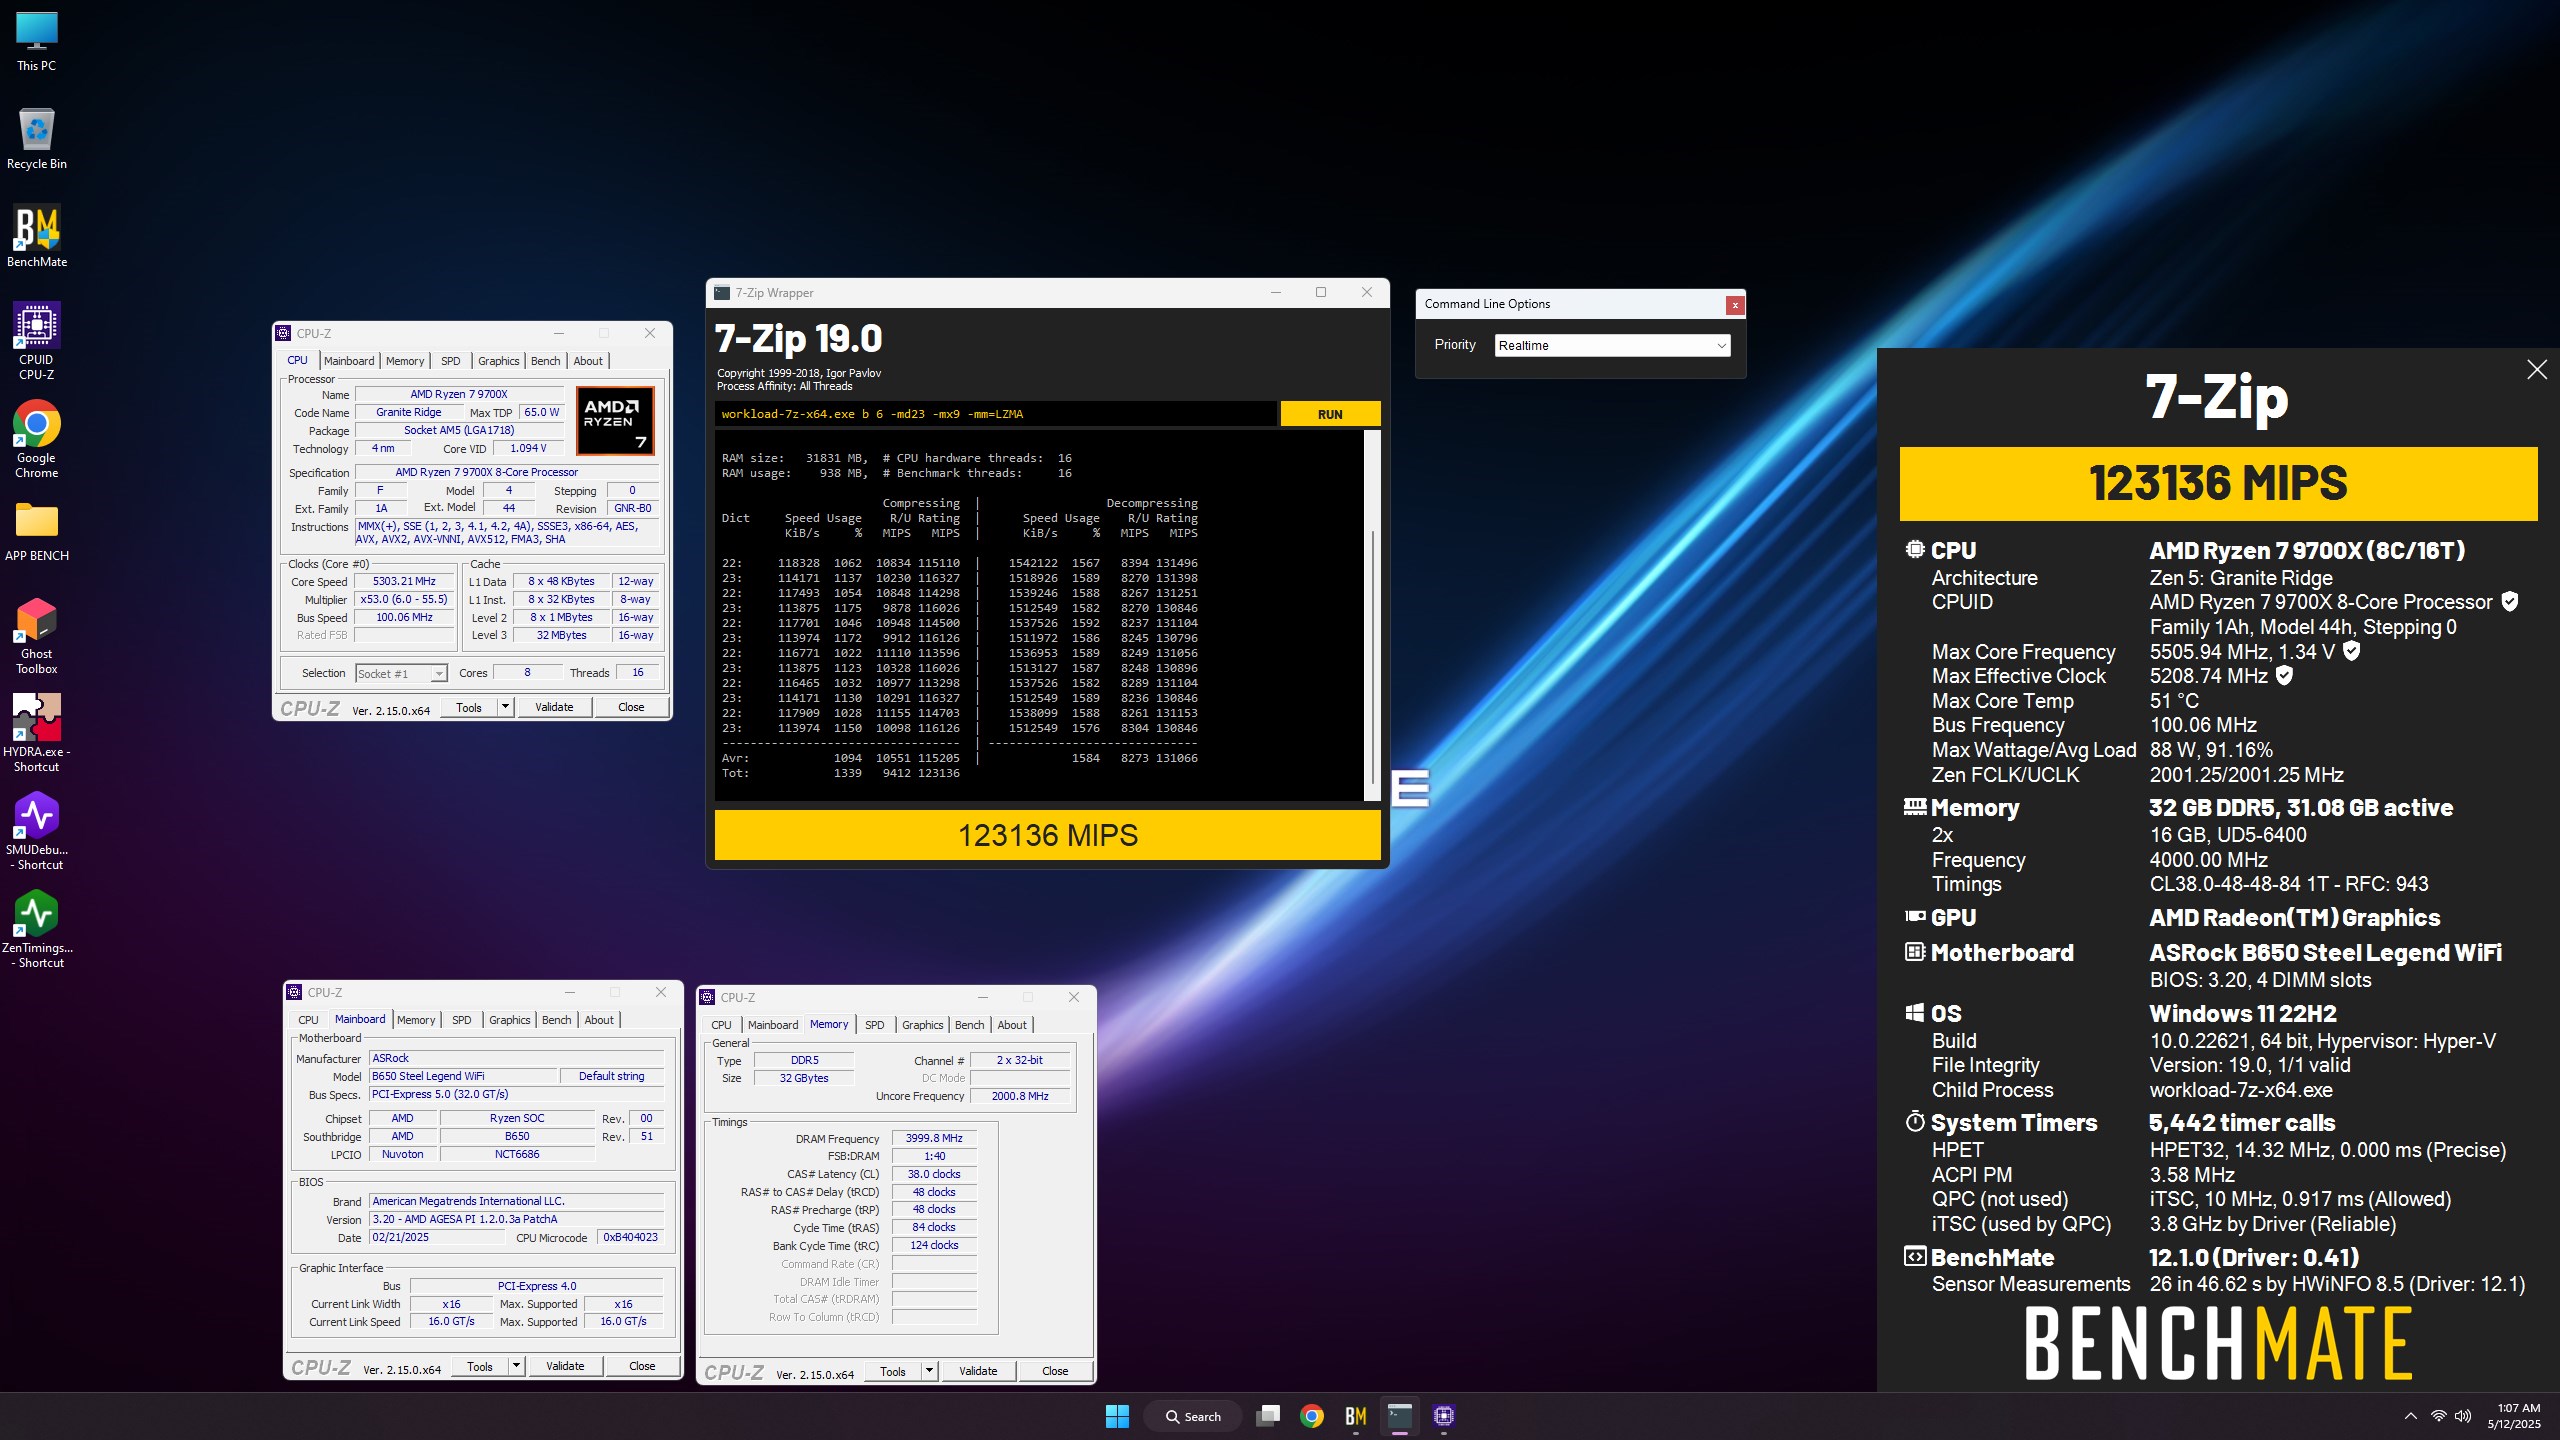Open the Windows Start menu
Screen dimensions: 2560x1440
pos(1117,1416)
